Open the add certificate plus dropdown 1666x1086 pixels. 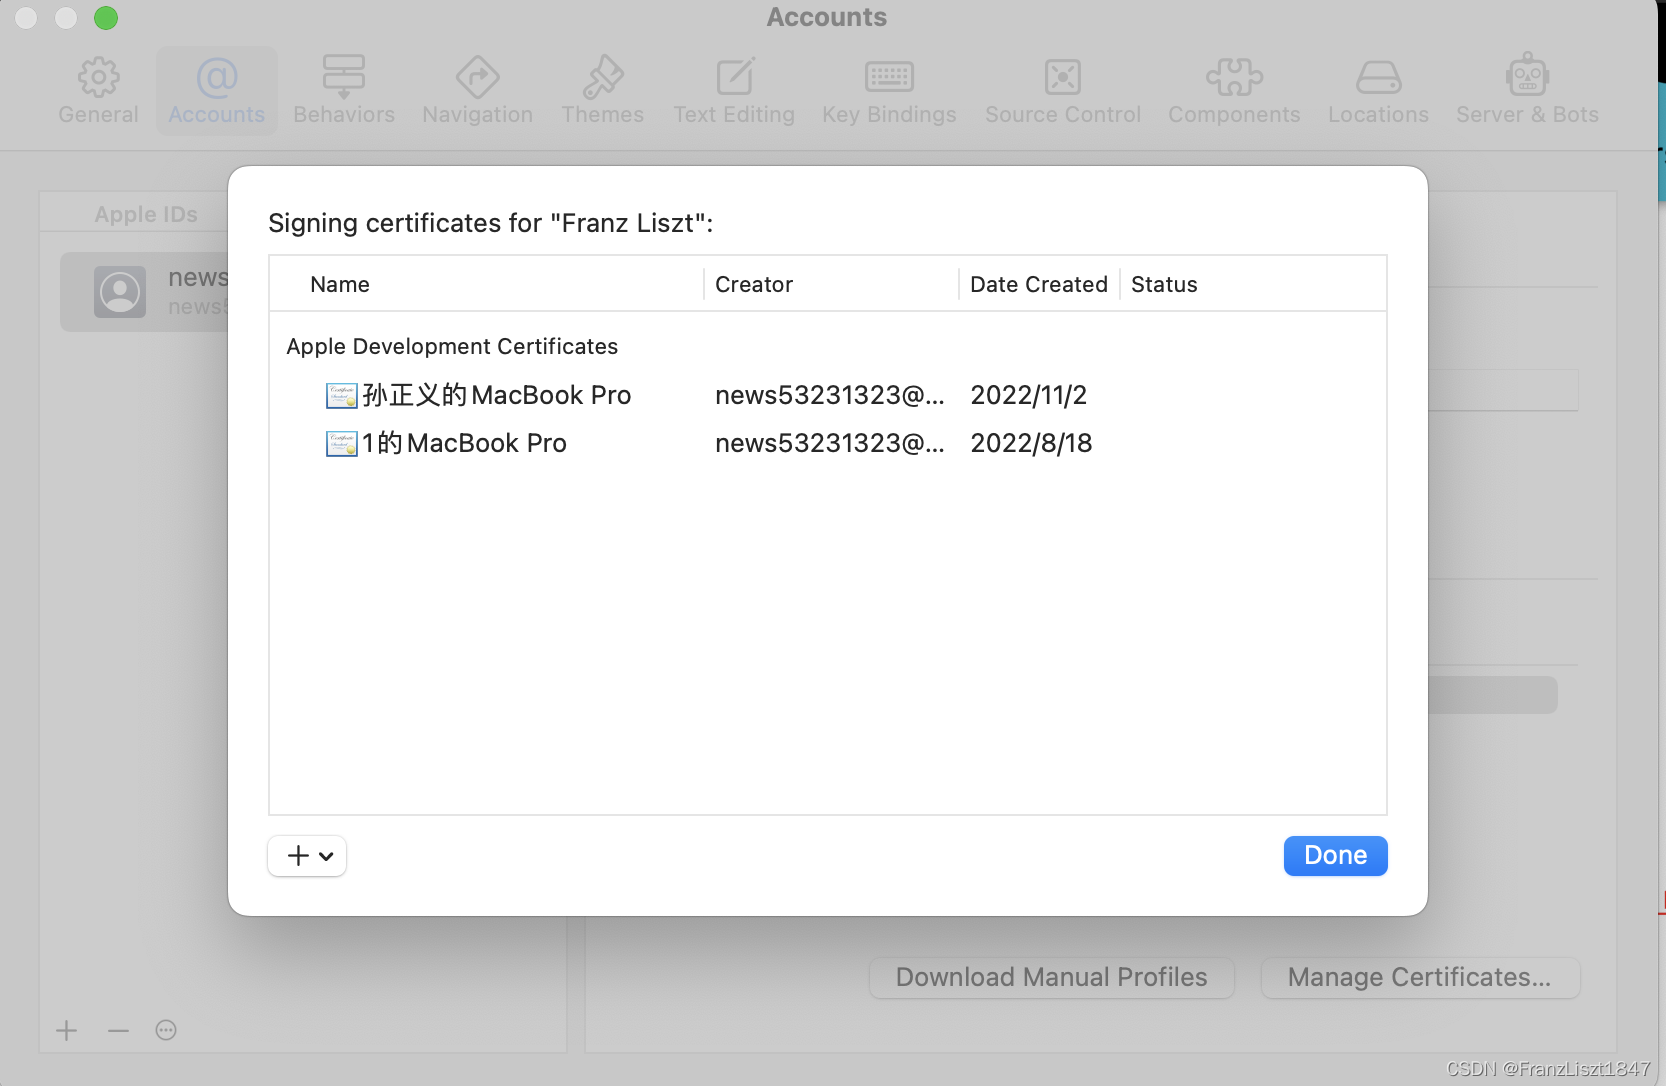coord(307,856)
